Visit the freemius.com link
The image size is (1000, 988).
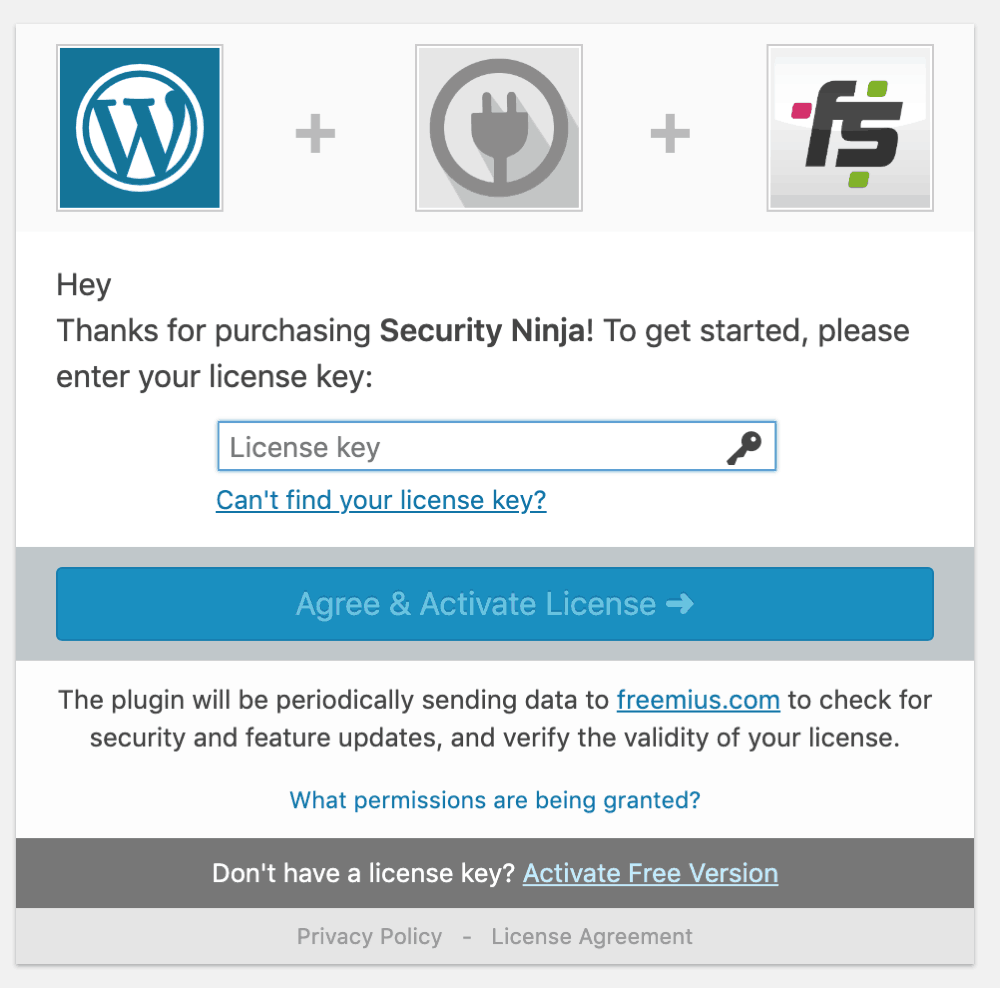click(x=698, y=699)
